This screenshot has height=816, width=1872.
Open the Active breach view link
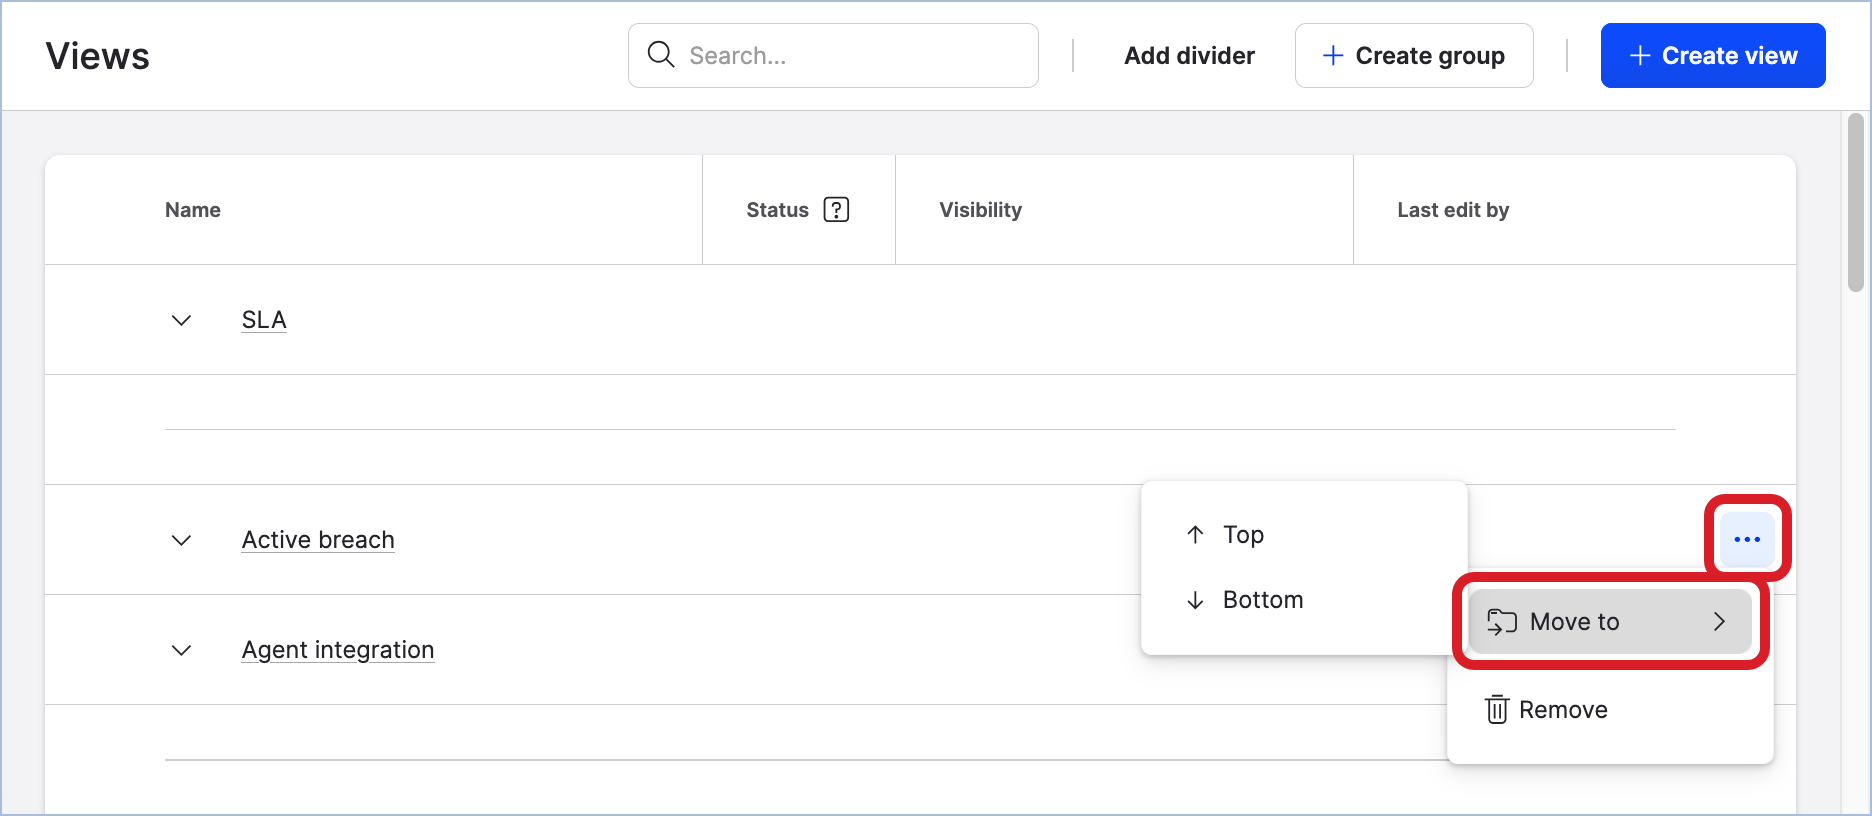(317, 539)
